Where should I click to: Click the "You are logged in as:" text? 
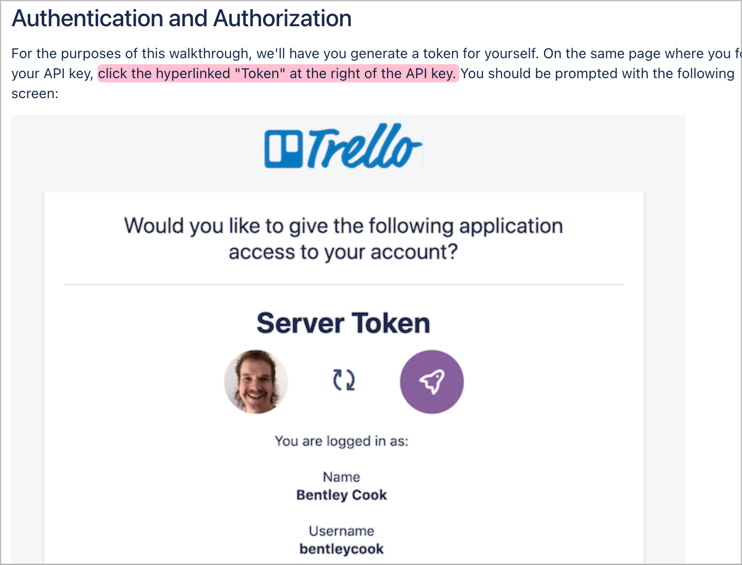click(341, 441)
